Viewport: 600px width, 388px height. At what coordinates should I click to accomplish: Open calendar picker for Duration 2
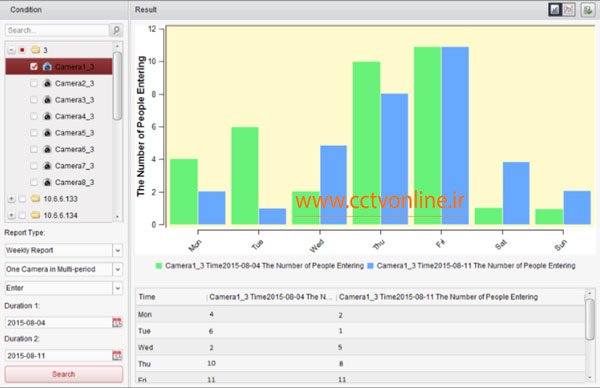(x=117, y=355)
